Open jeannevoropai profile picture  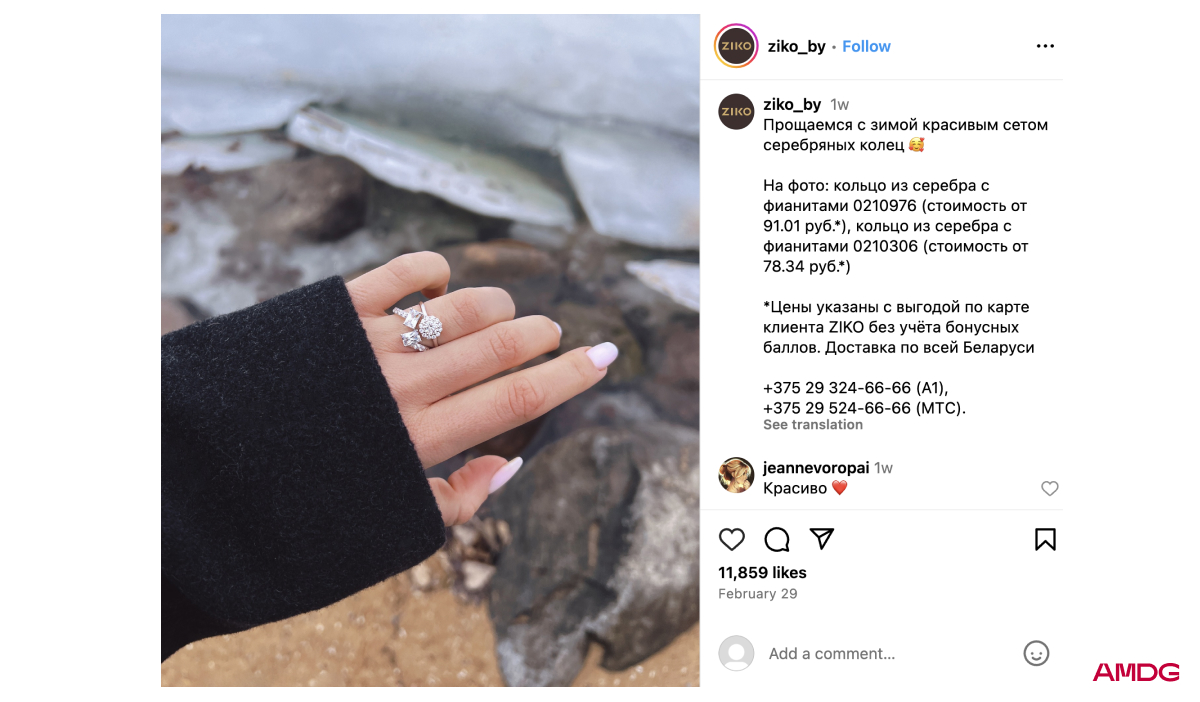pos(736,475)
